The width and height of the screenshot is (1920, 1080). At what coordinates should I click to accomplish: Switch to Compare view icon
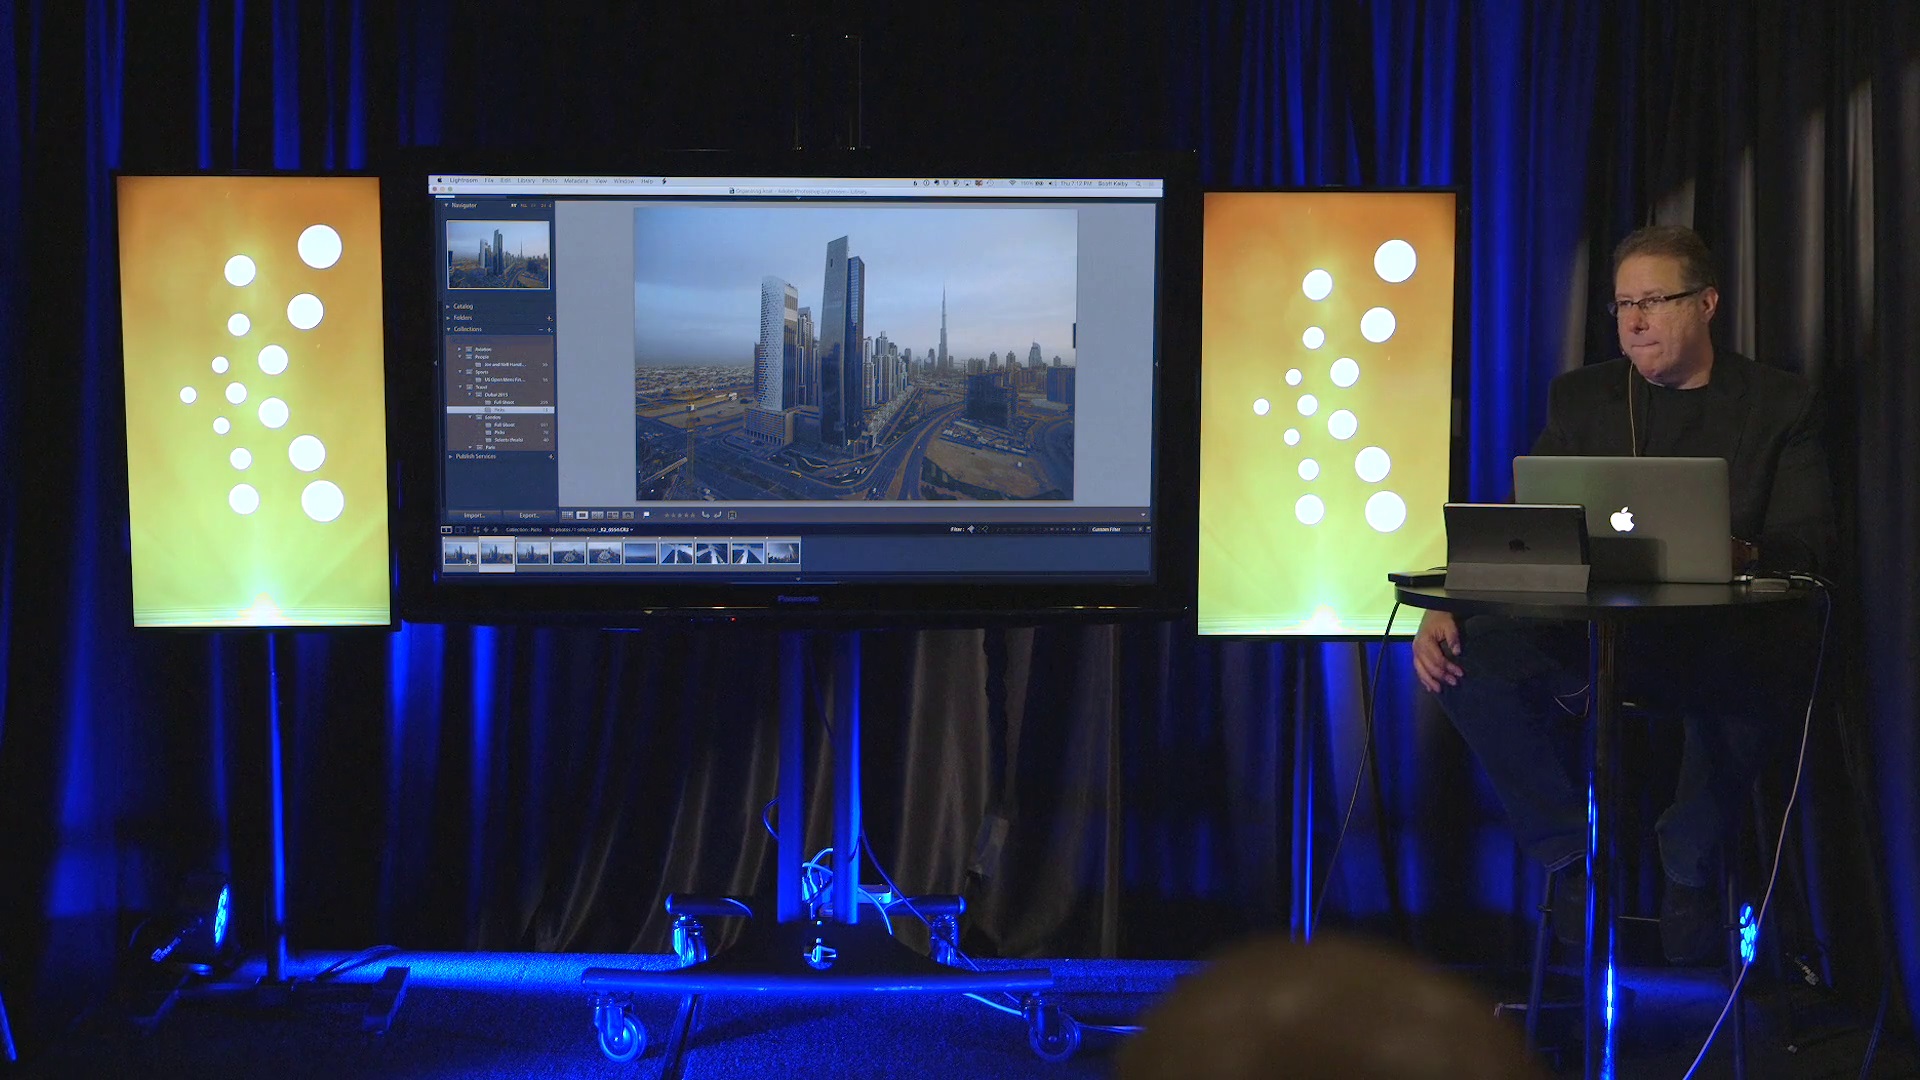(x=597, y=515)
